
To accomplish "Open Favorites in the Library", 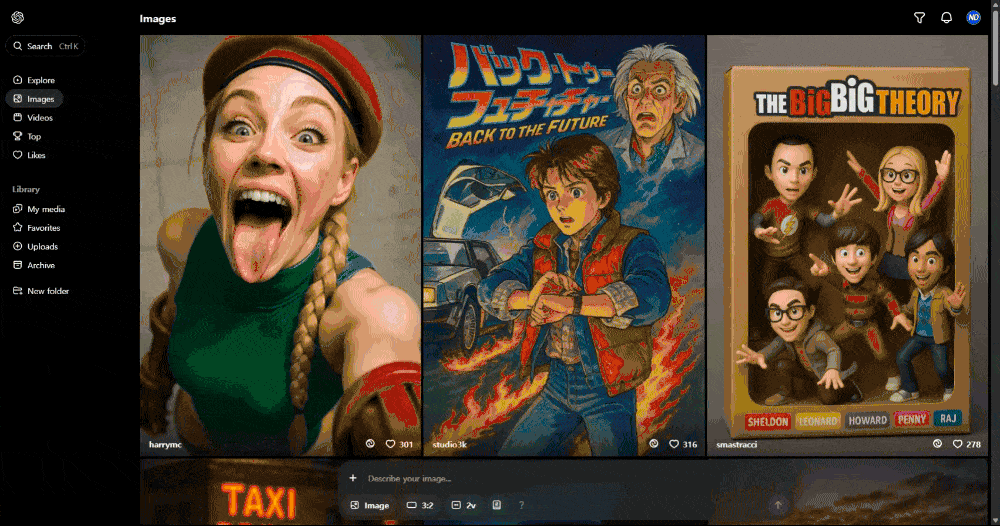I will tap(37, 228).
